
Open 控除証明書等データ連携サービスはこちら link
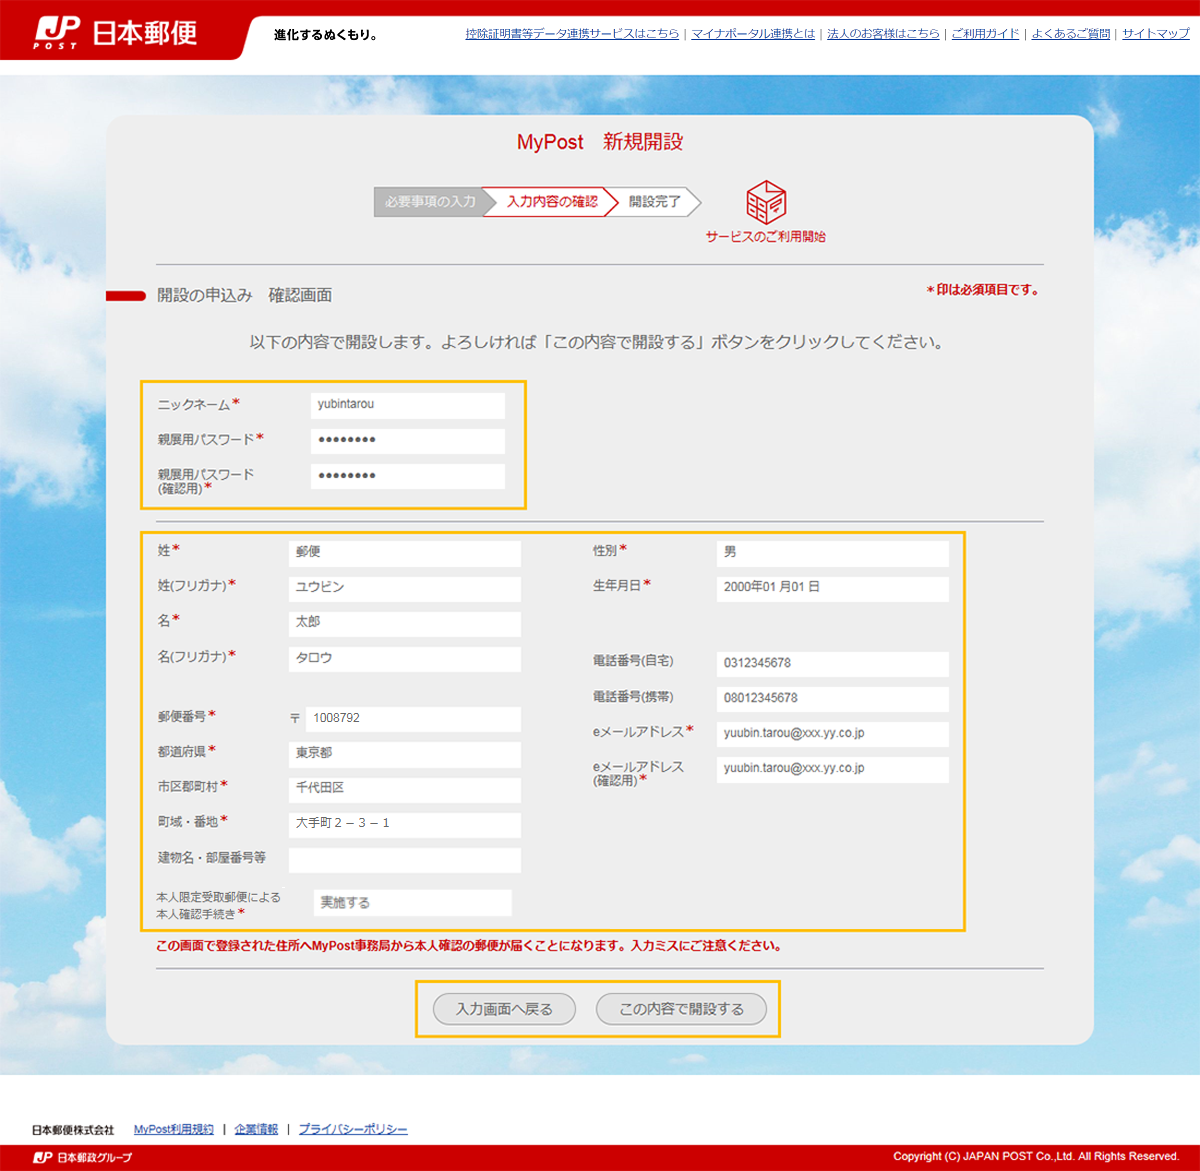coord(572,33)
